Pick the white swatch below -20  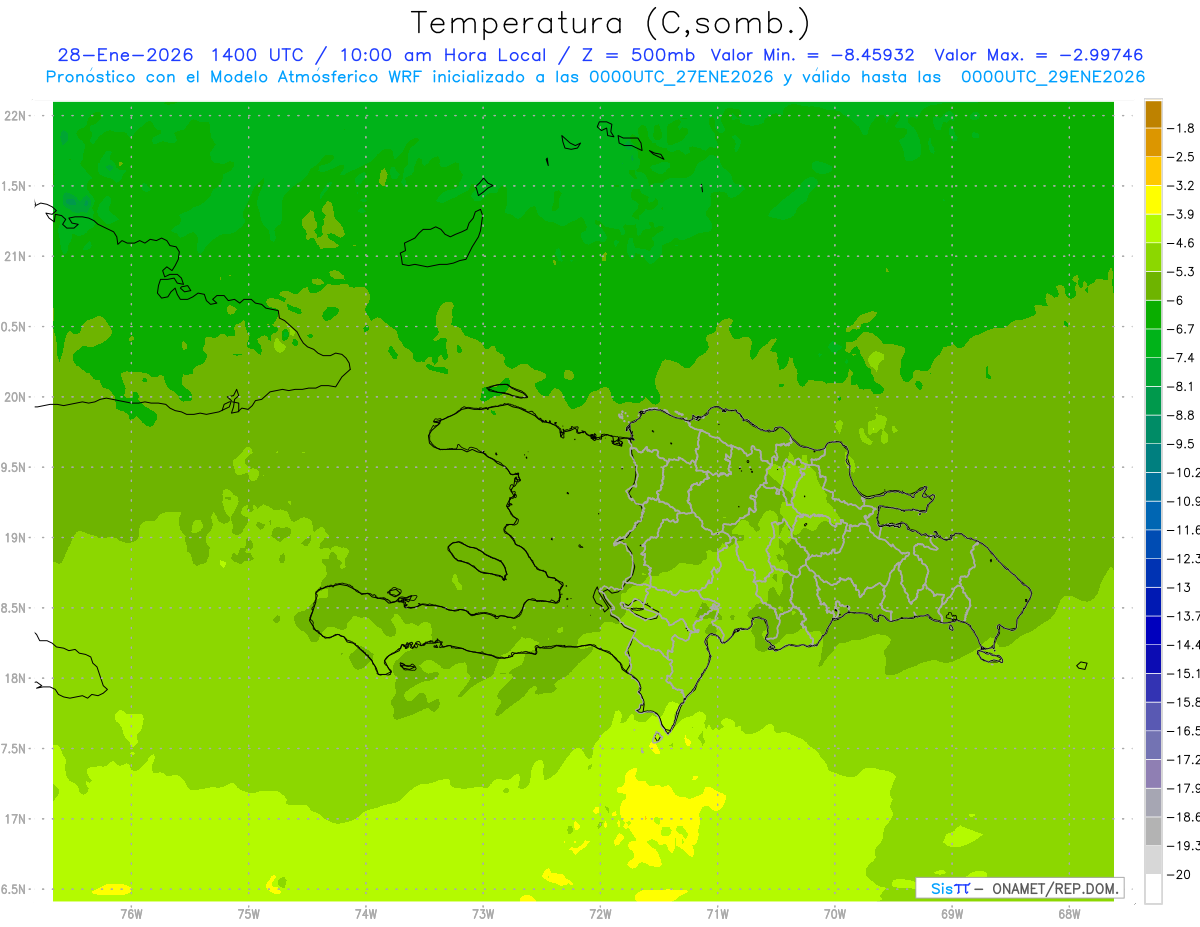click(x=1153, y=888)
